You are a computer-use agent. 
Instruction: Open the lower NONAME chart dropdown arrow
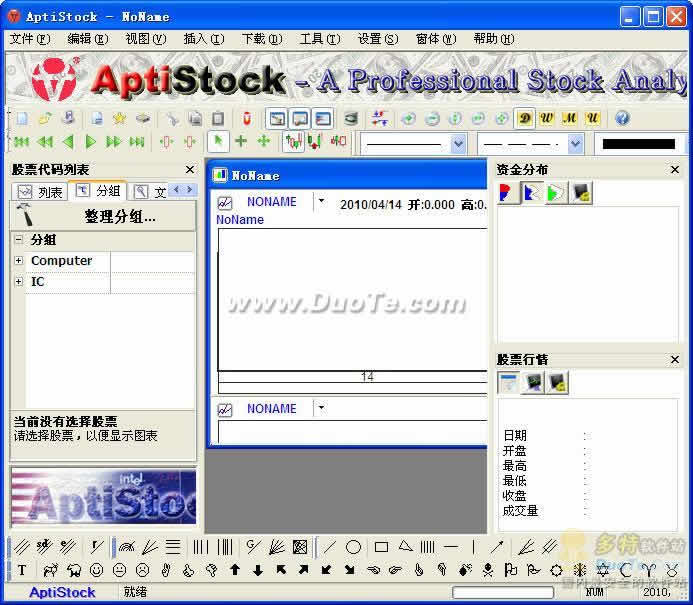pos(321,408)
